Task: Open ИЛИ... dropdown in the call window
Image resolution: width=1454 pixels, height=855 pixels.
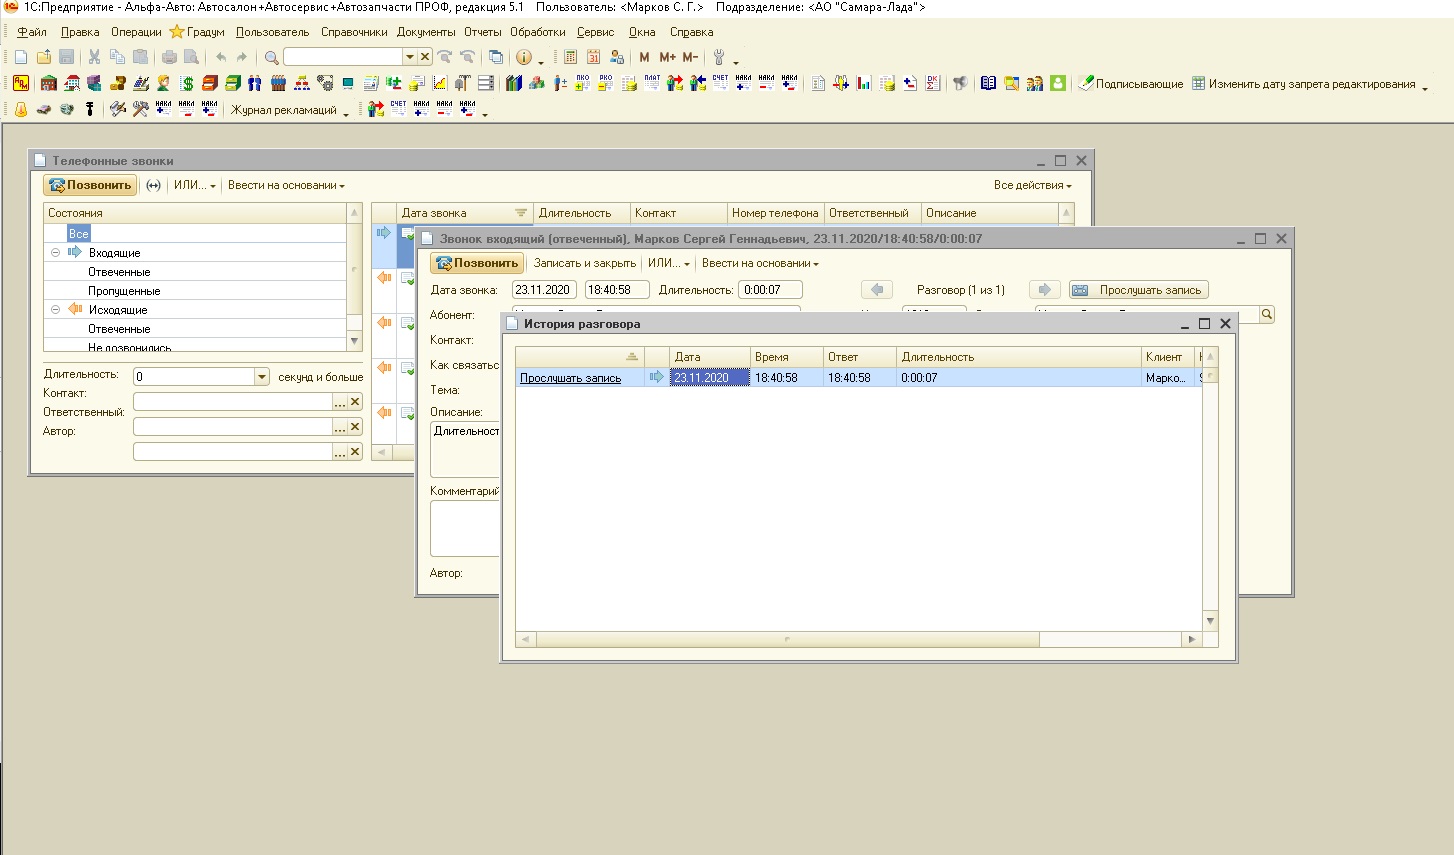Action: 669,263
